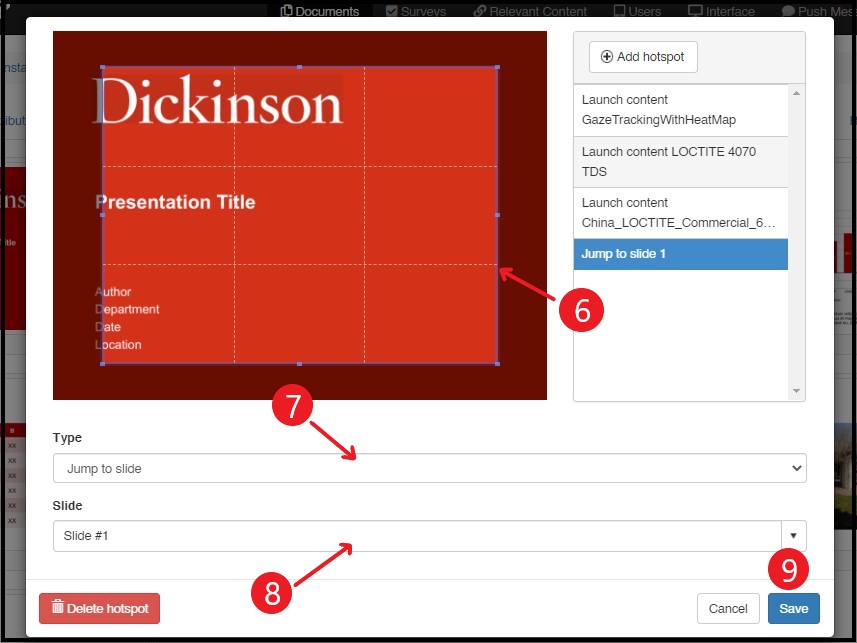Select the China_LOCTITE_Commercial hotspot entry
The height and width of the screenshot is (643, 857).
[x=680, y=212]
